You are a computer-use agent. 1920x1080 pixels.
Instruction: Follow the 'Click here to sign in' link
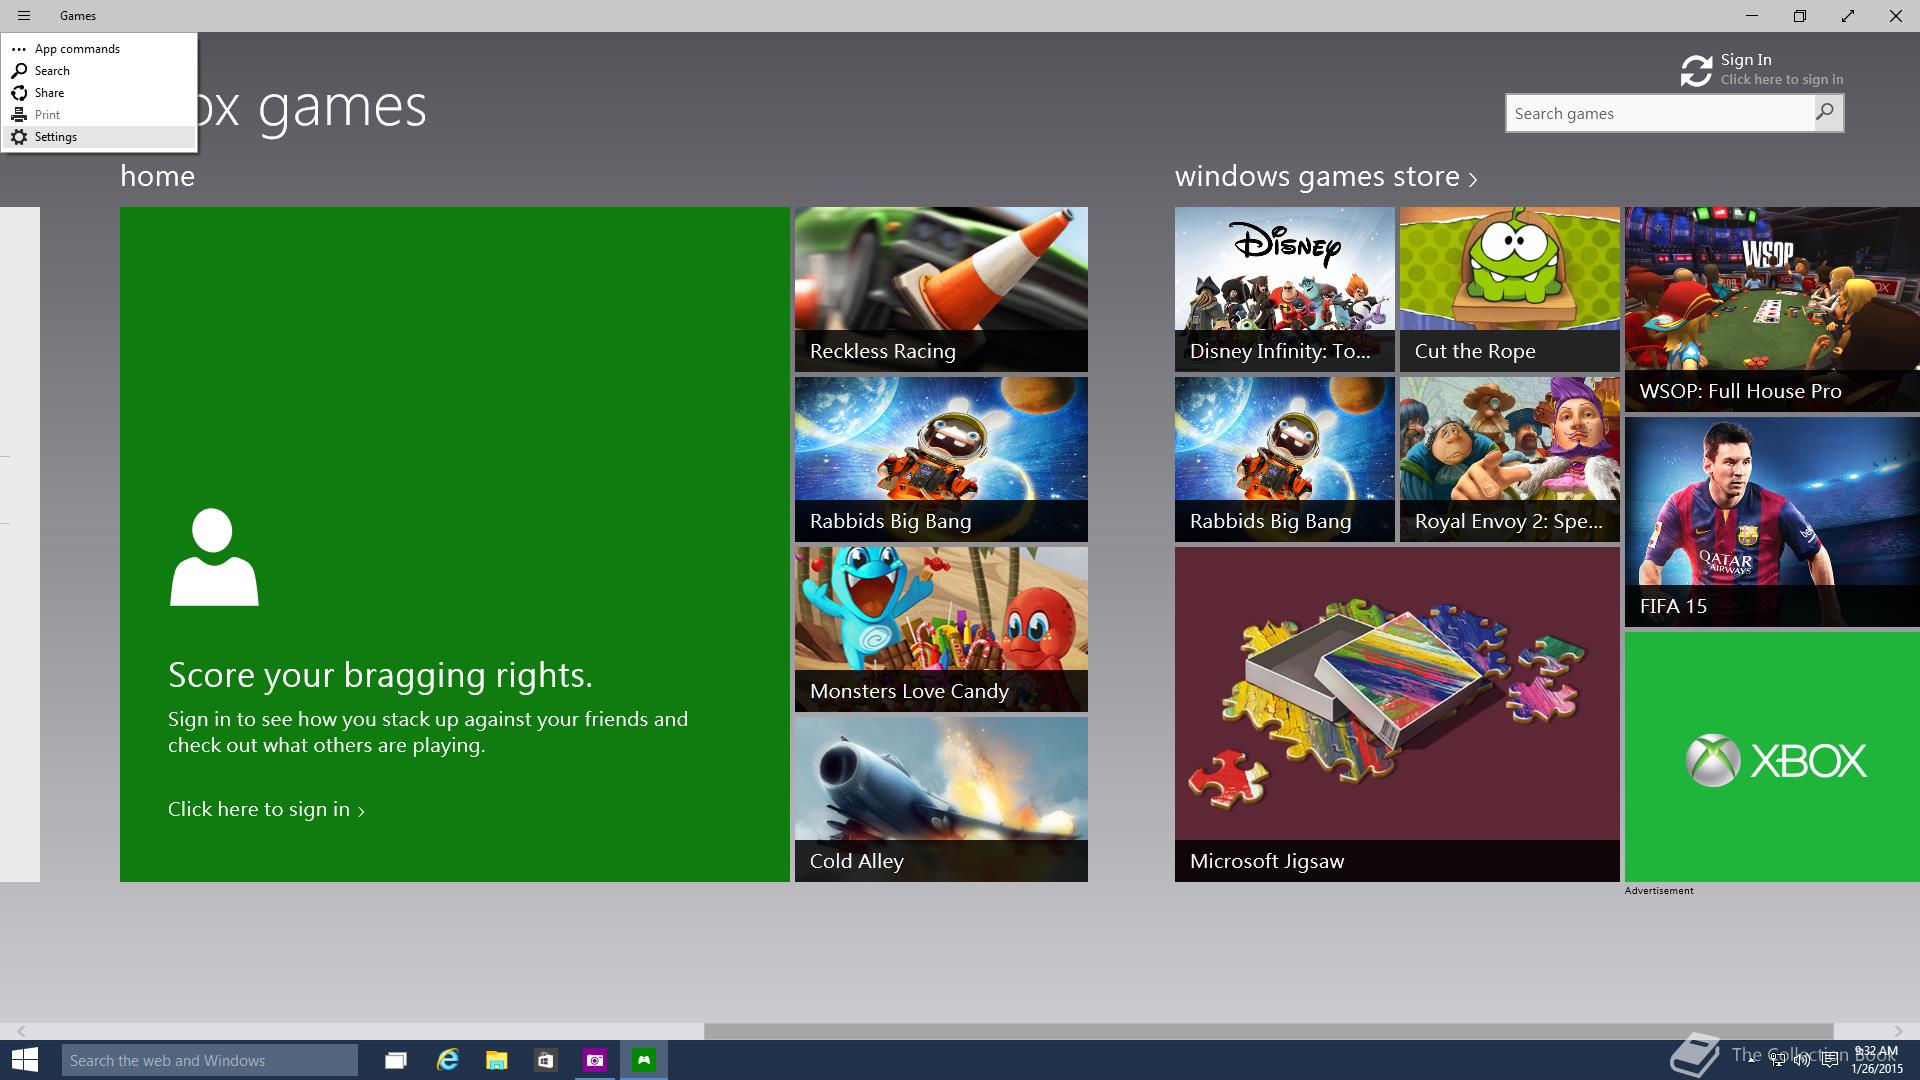266,809
